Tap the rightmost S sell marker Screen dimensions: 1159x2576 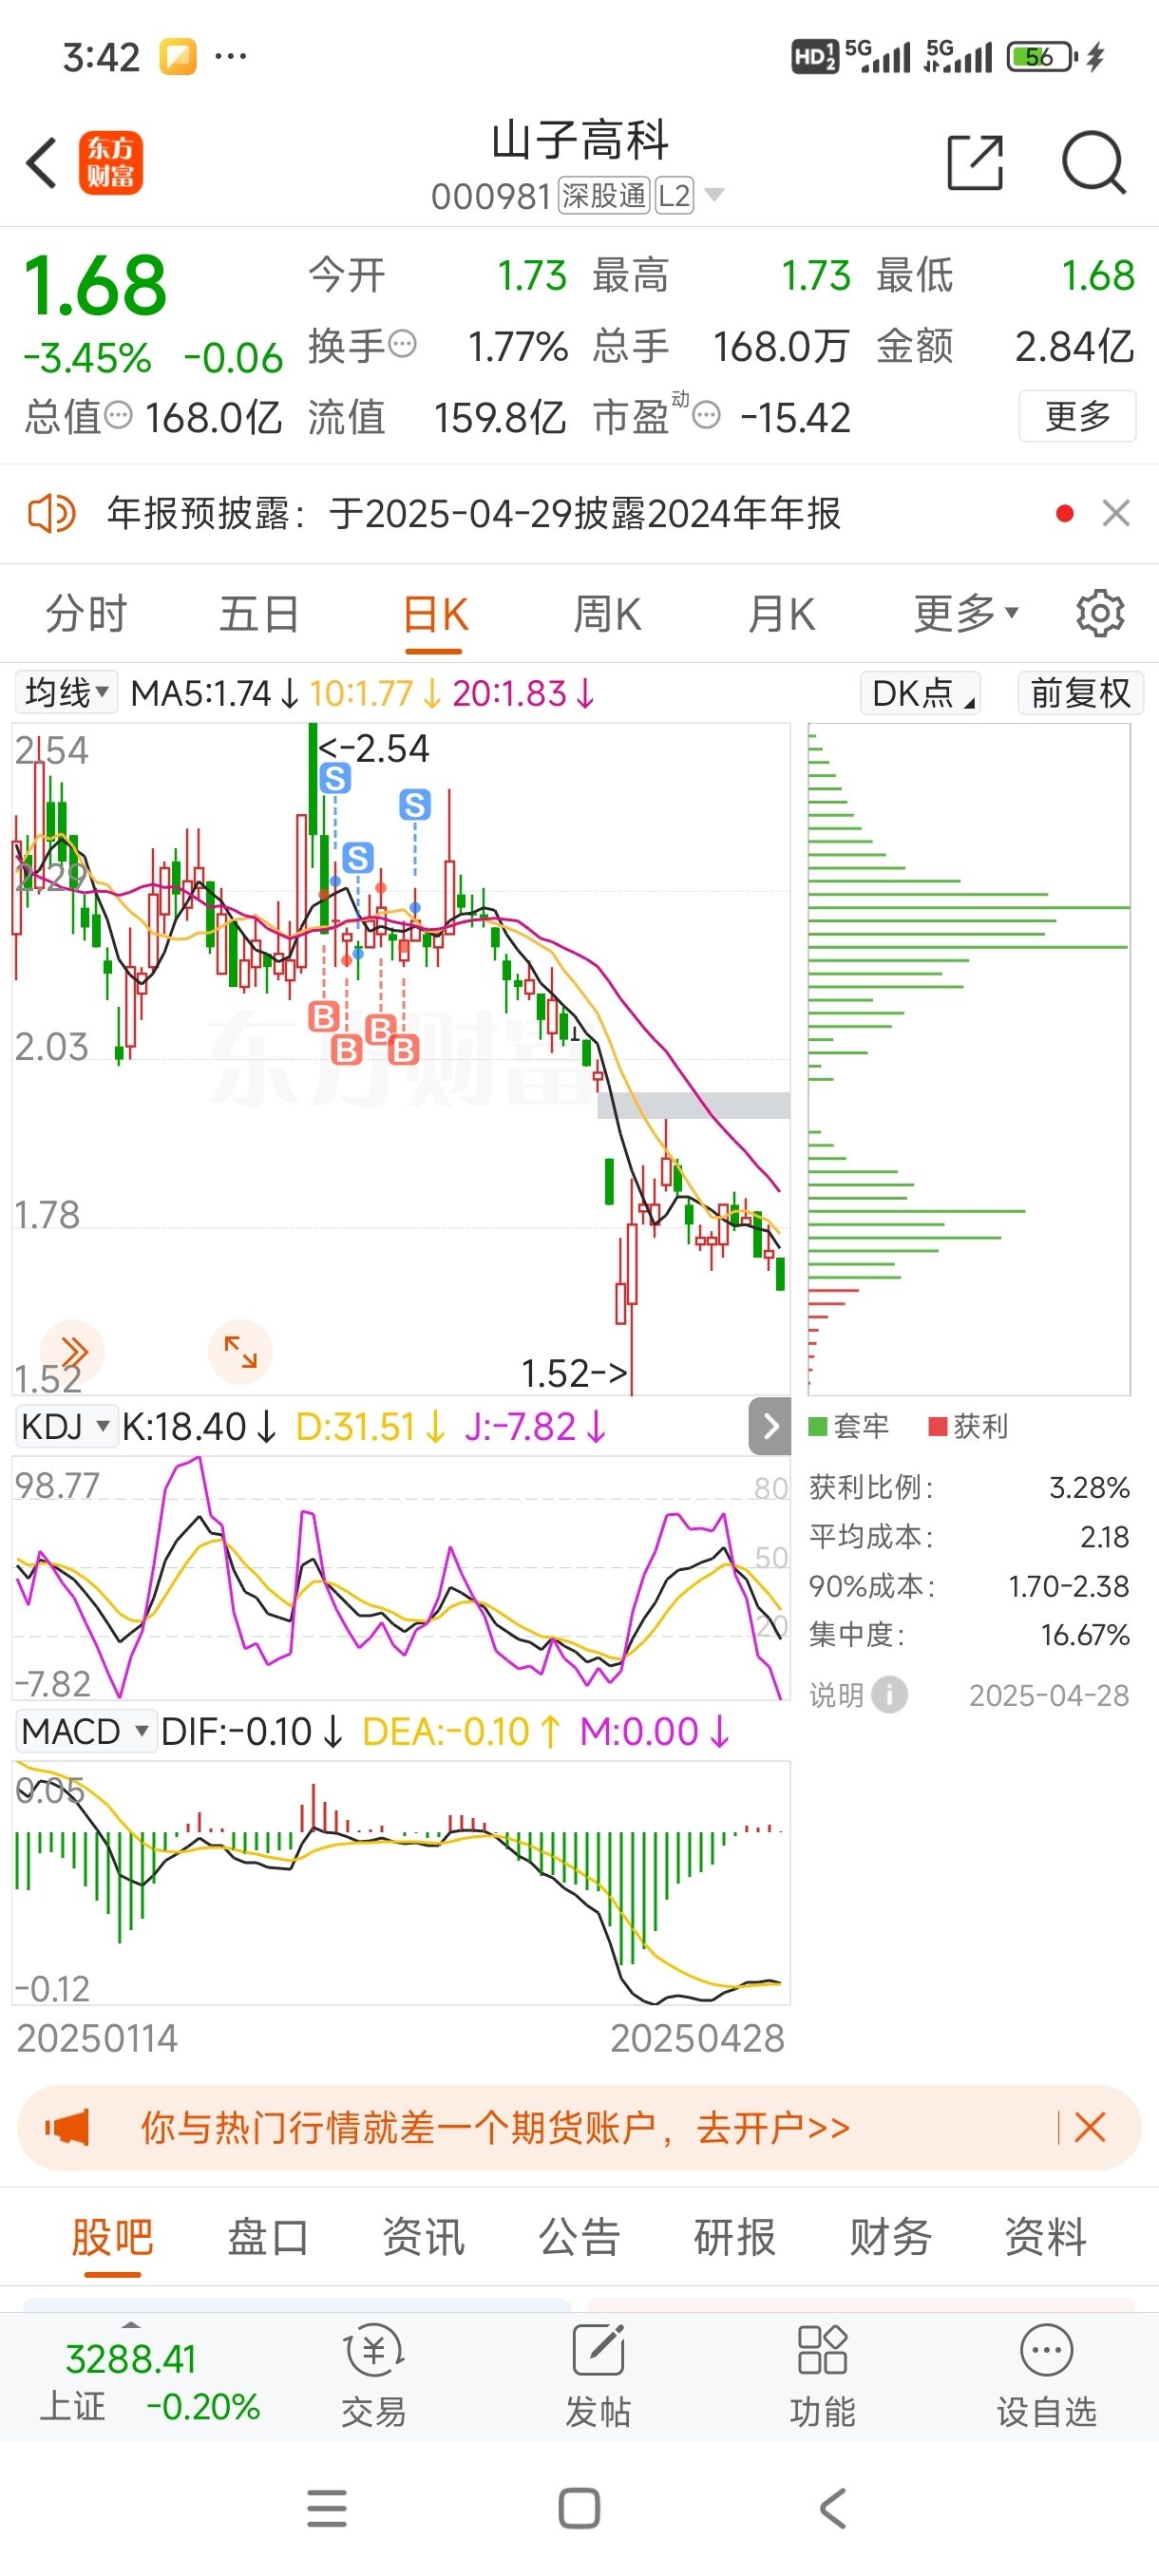coord(415,804)
